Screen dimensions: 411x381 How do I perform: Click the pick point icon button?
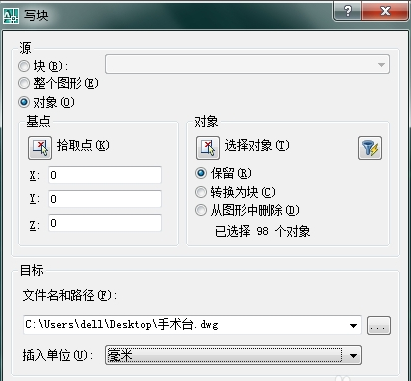point(40,148)
